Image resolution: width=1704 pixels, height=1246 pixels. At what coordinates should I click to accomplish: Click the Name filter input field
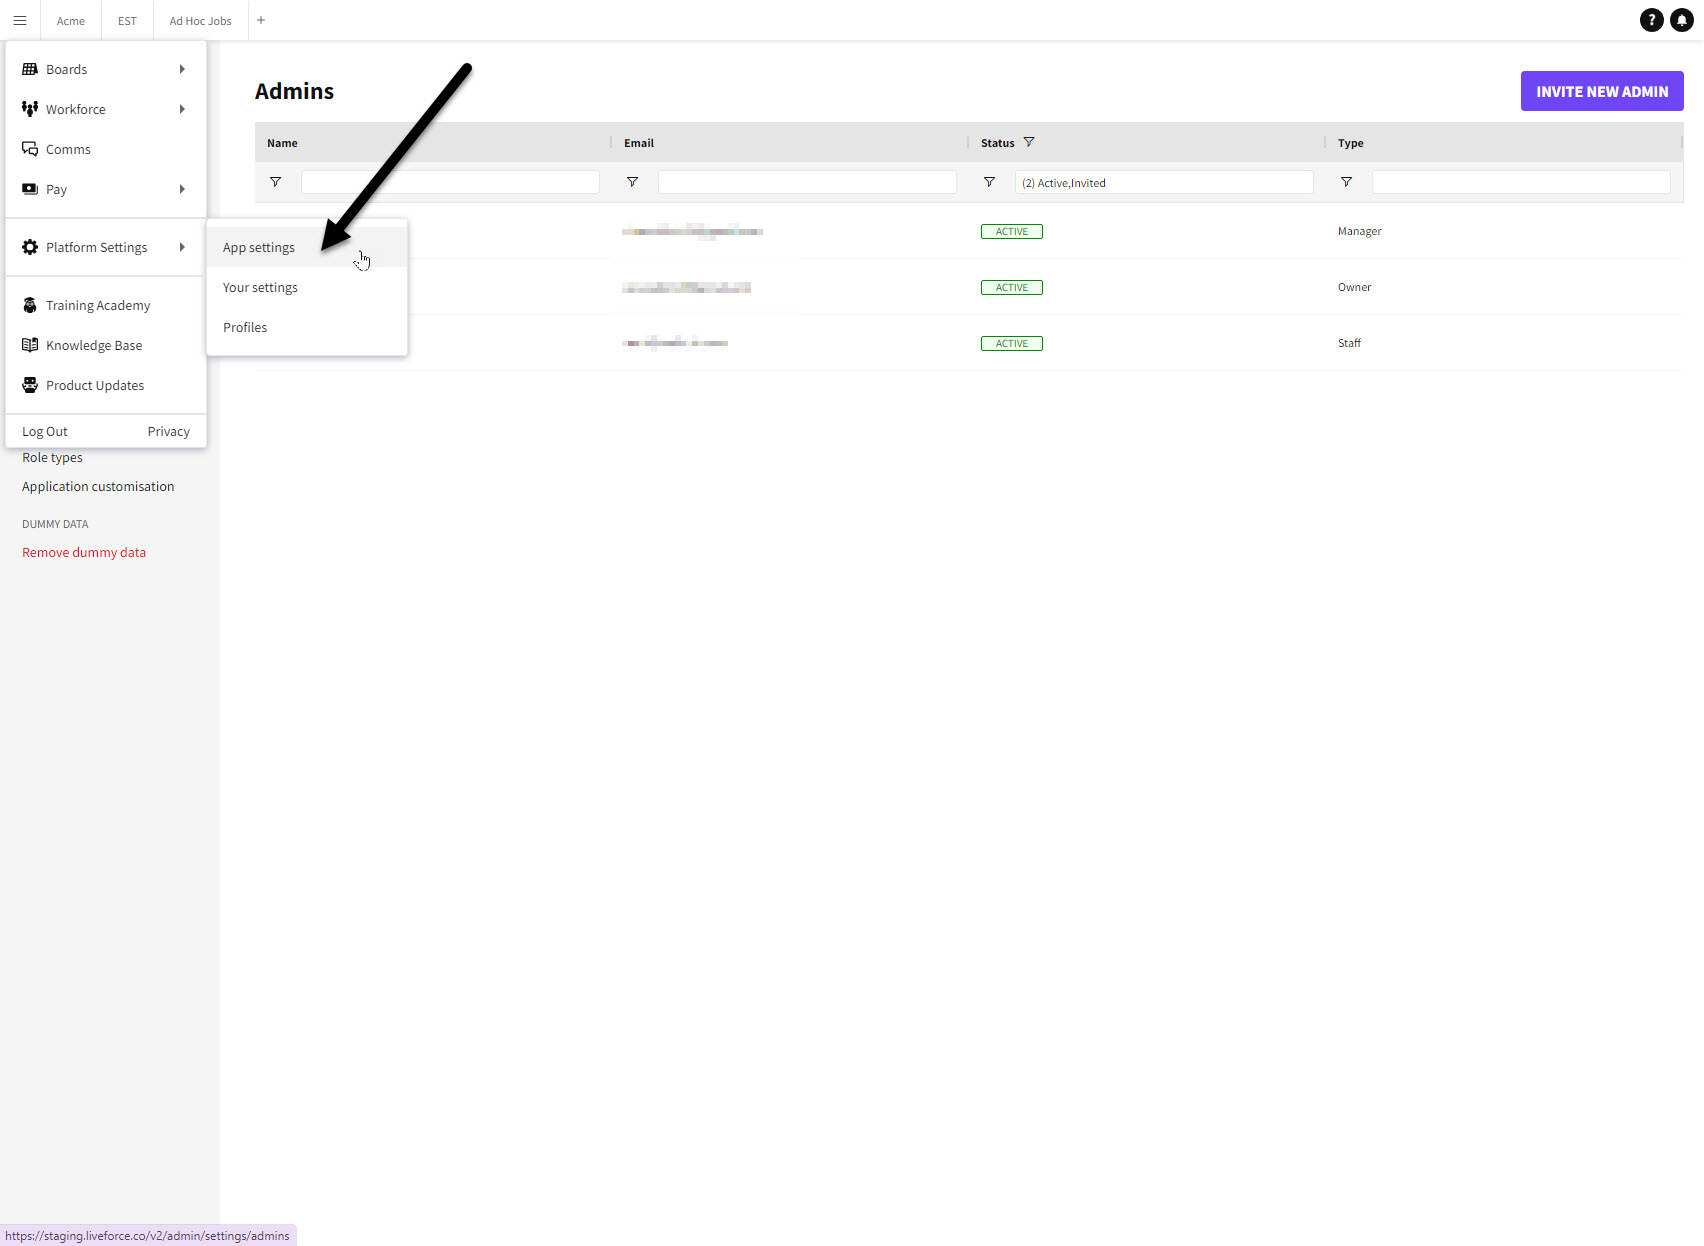point(450,182)
